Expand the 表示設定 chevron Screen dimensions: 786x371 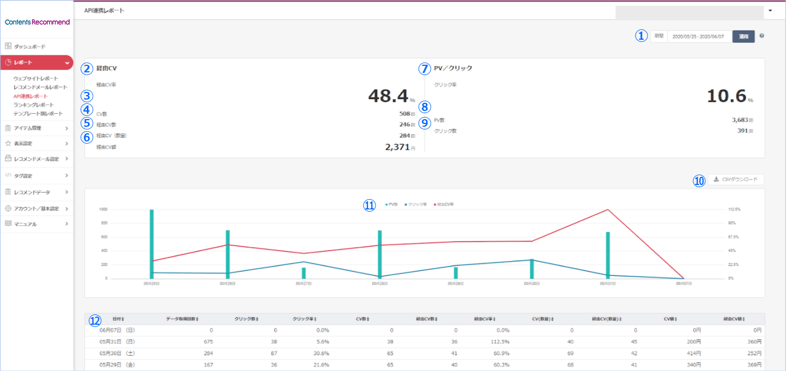tap(67, 143)
